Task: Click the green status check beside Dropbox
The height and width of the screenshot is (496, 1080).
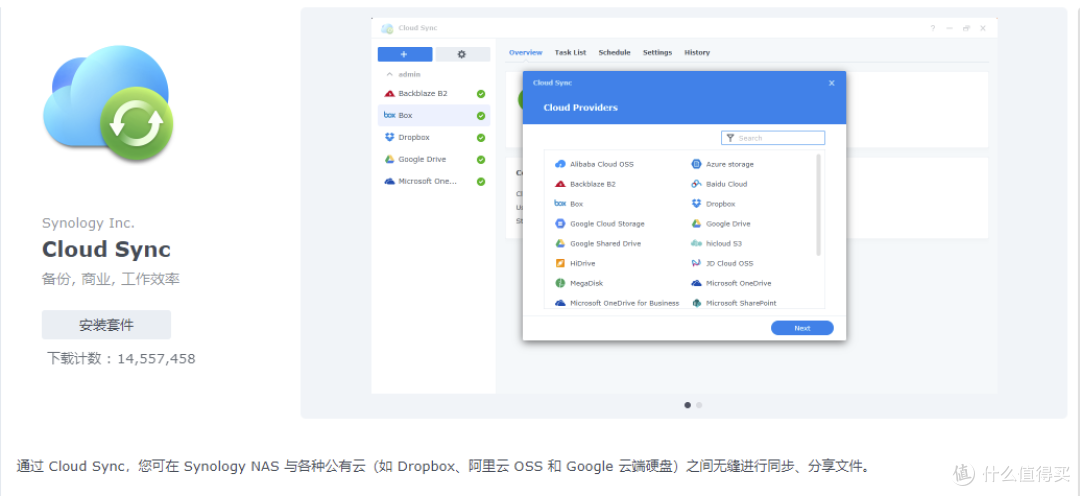Action: point(481,138)
